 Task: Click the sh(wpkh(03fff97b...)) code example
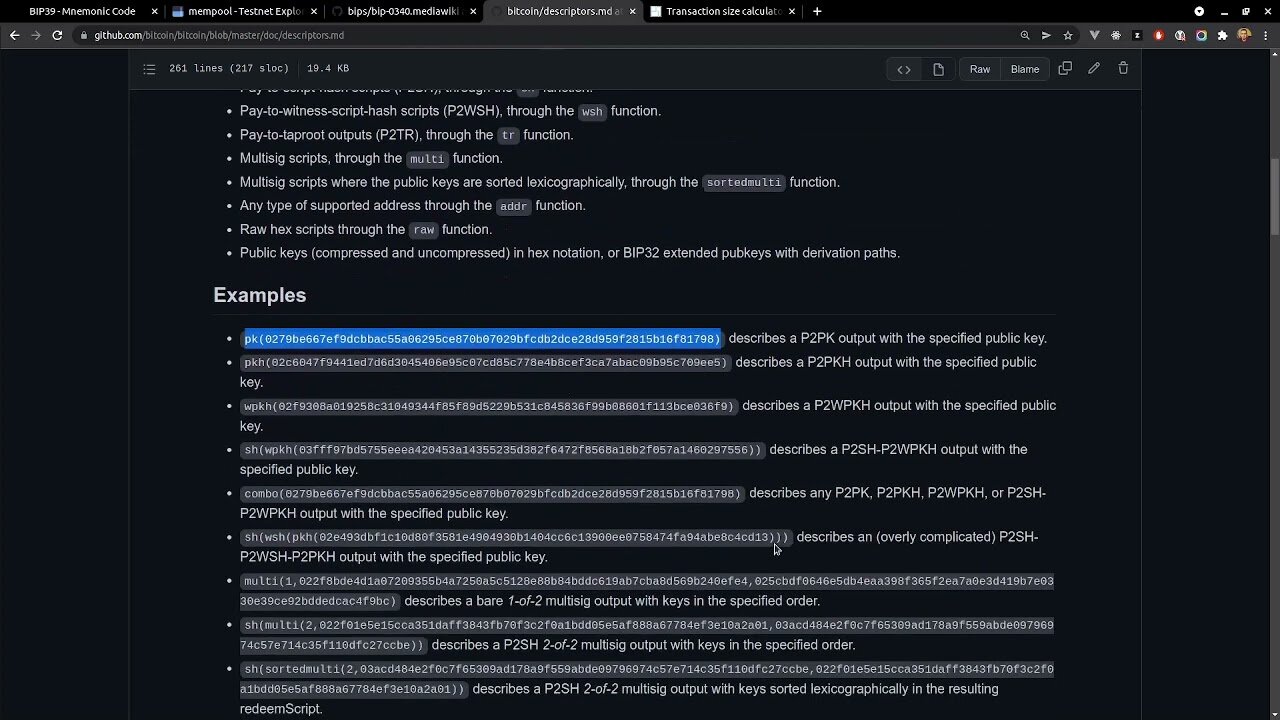tap(502, 450)
